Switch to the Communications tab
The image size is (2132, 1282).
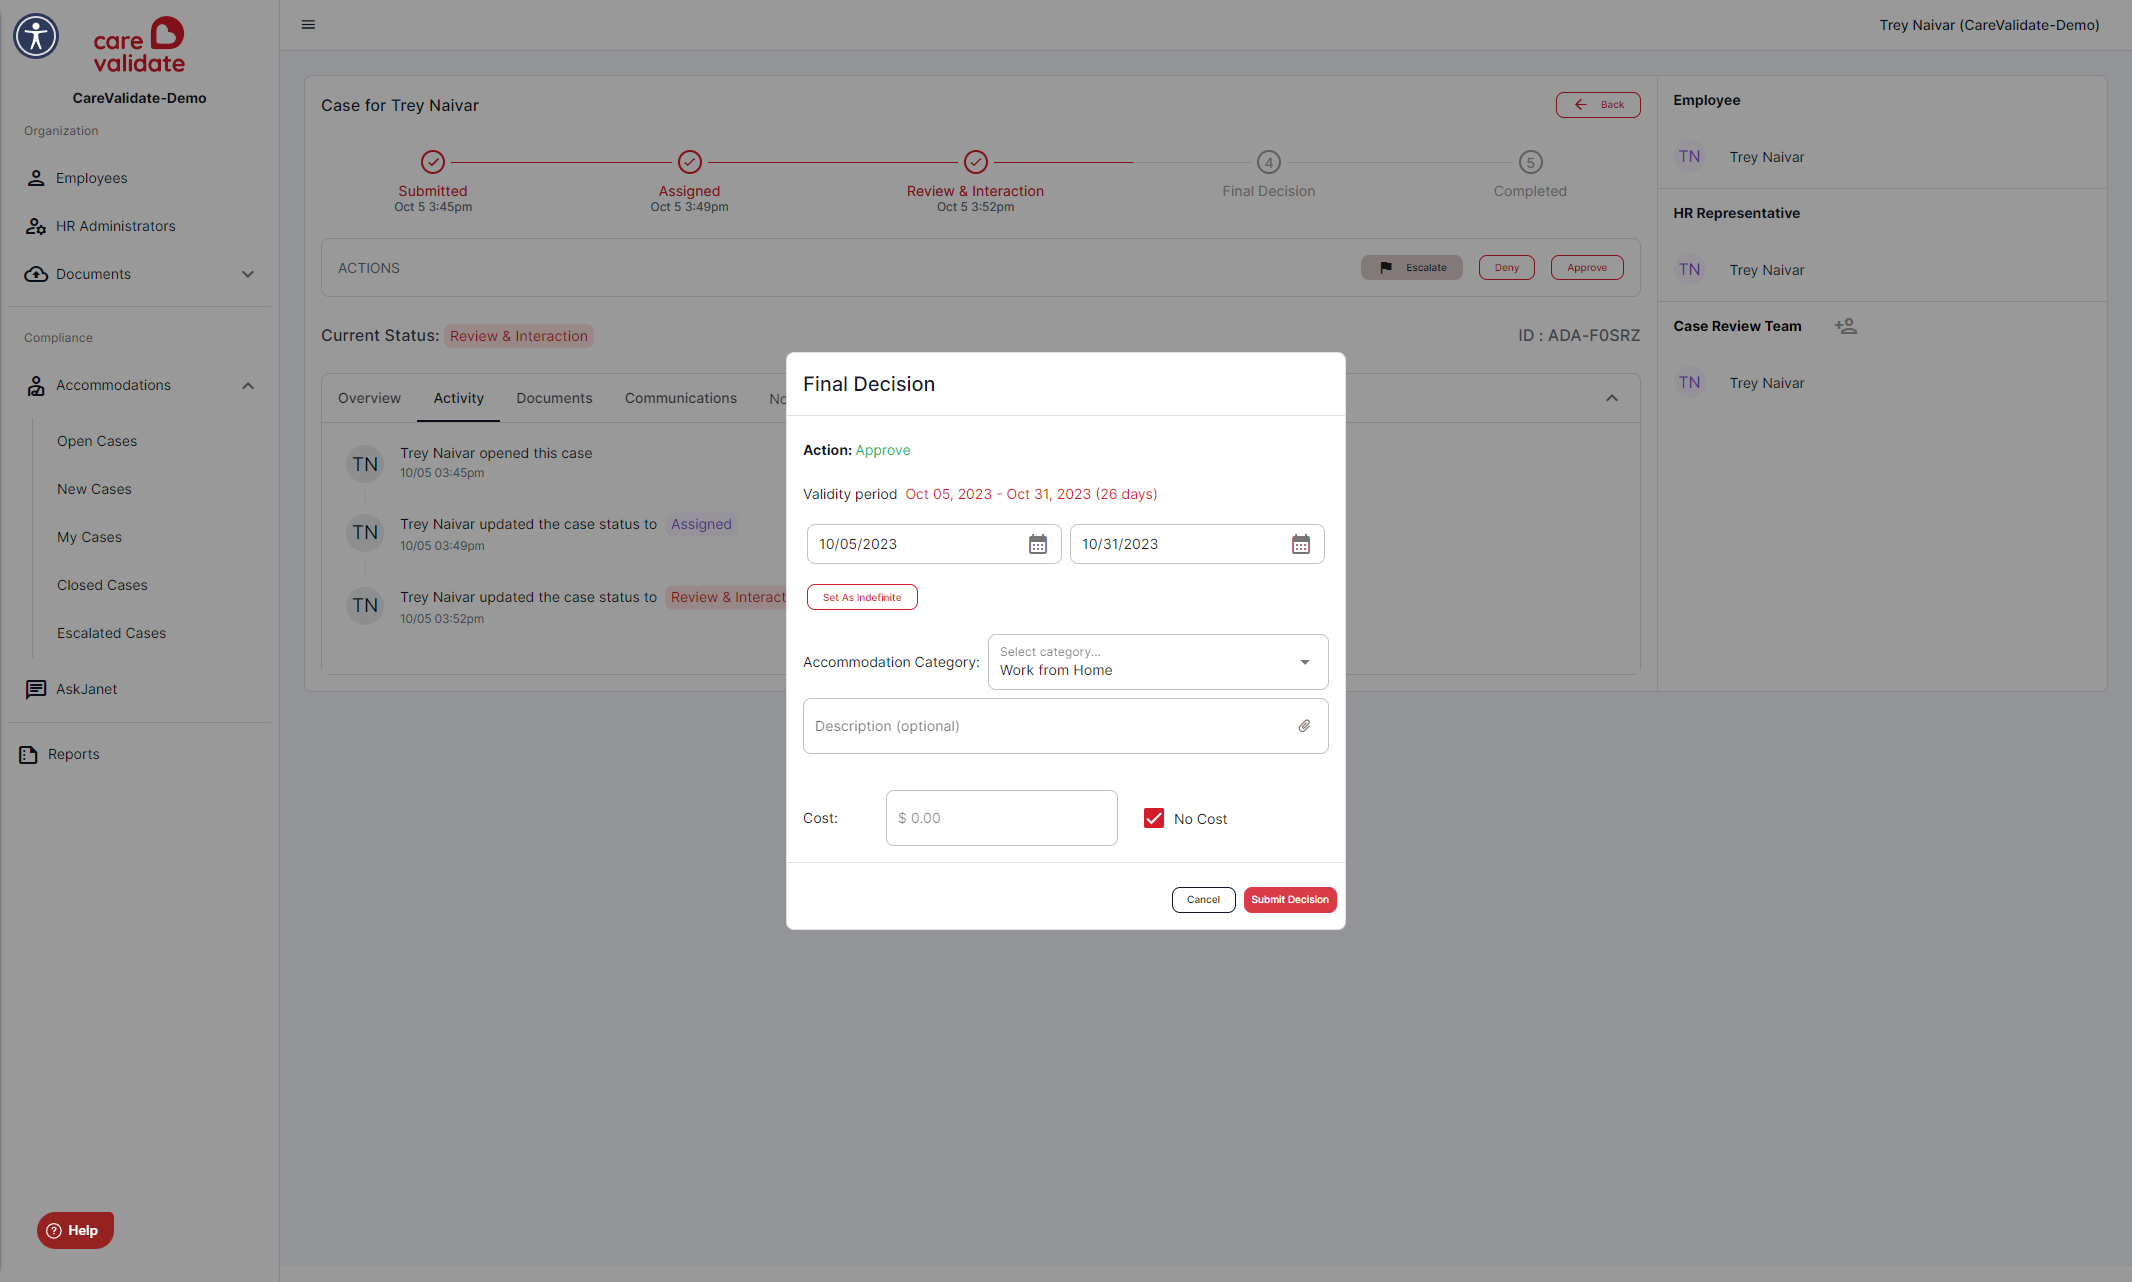point(681,398)
